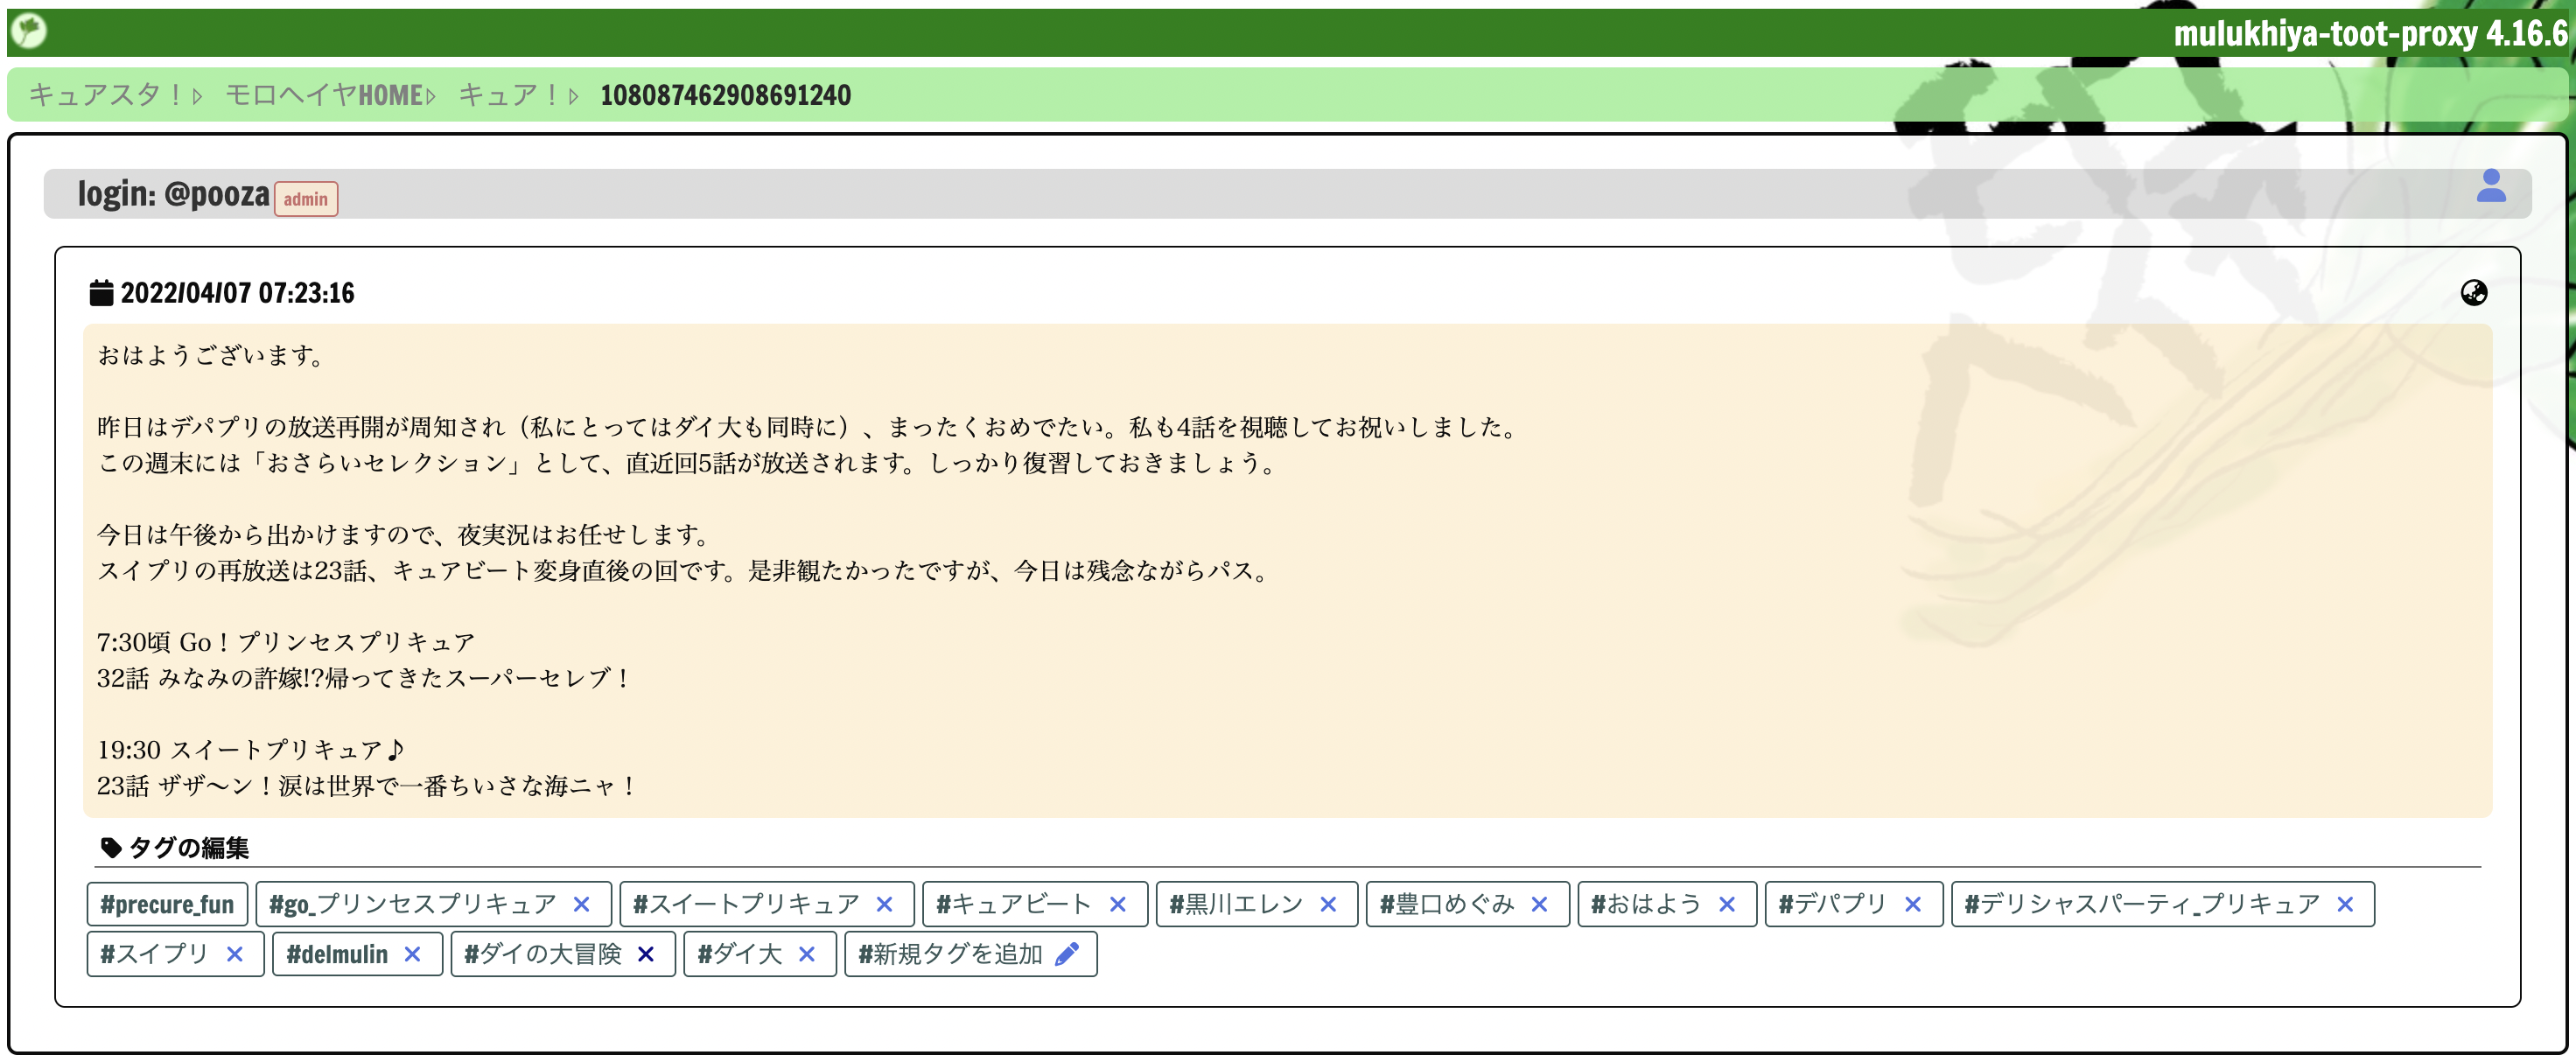Open the user account icon
The image size is (2576, 1062).
(2490, 186)
